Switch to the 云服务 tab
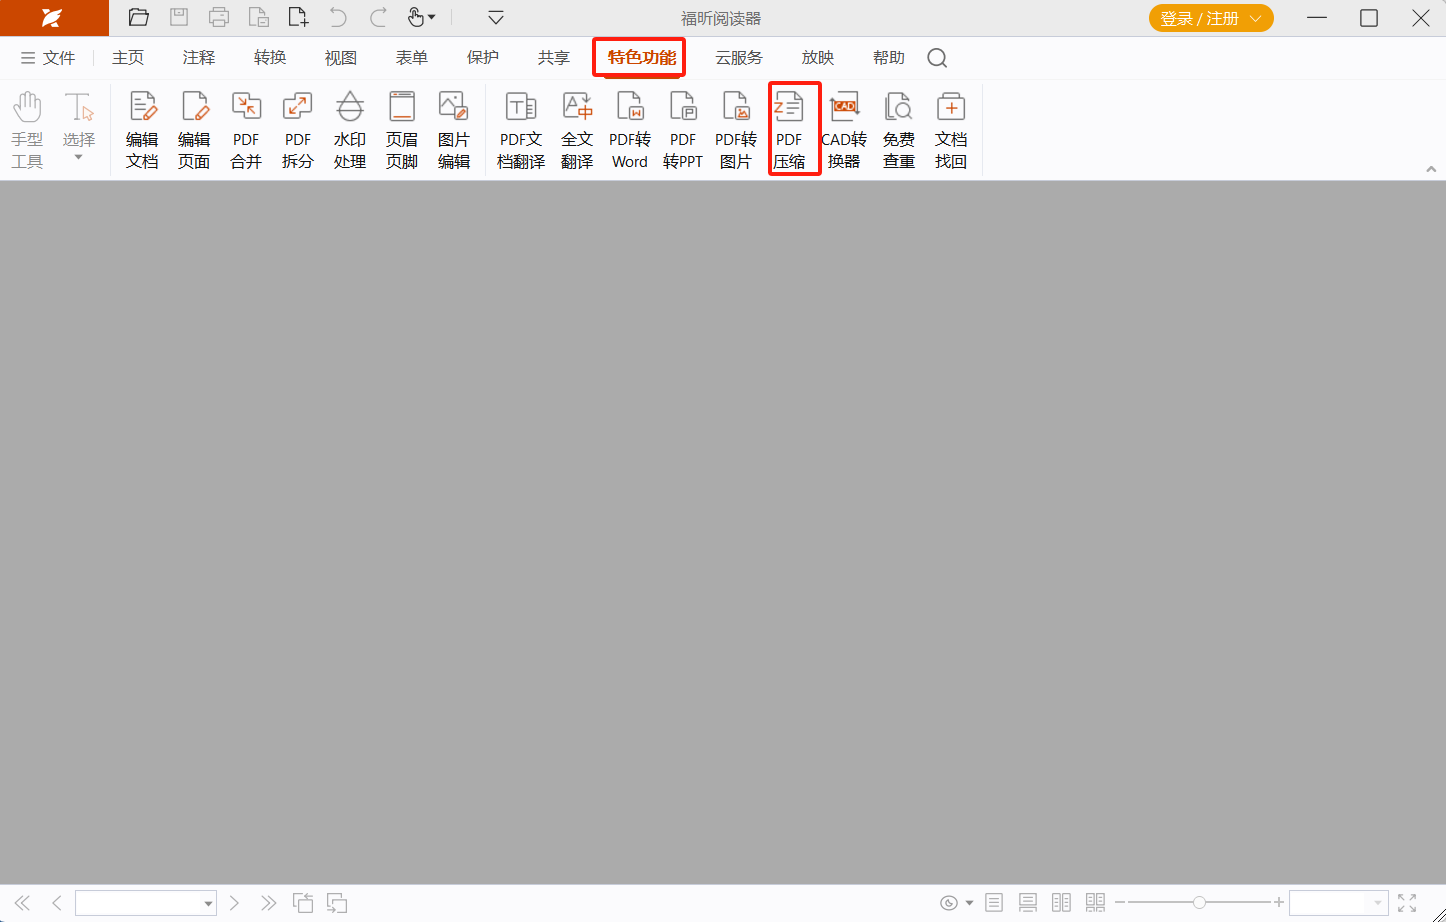The width and height of the screenshot is (1446, 922). pos(738,58)
